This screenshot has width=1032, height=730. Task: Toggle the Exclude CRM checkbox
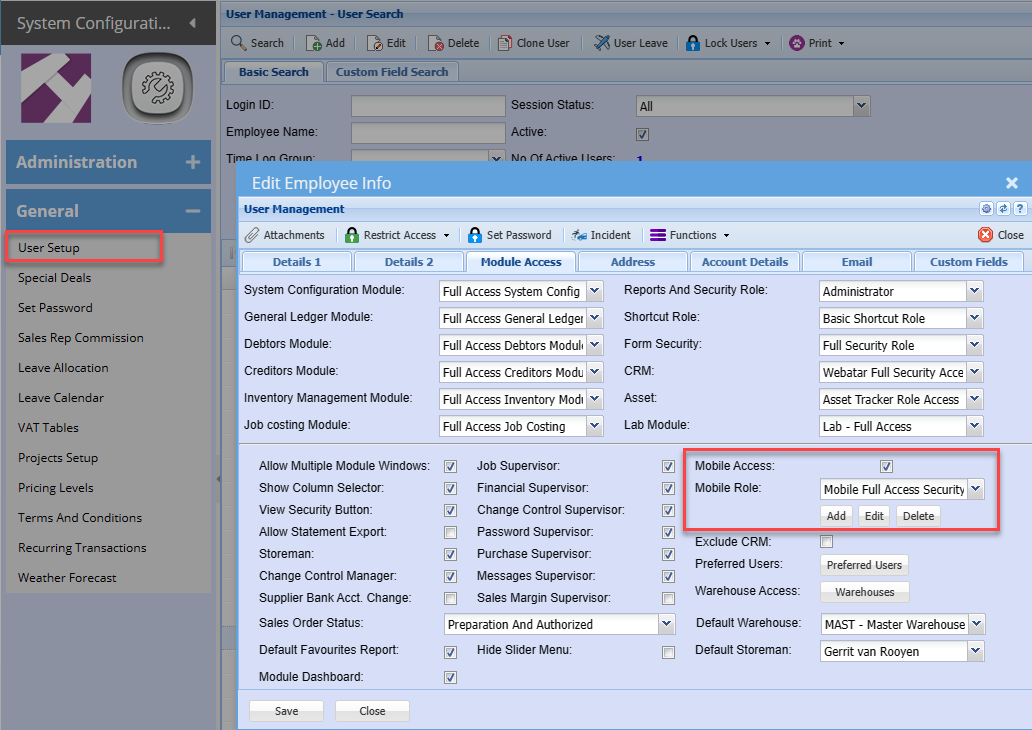[826, 542]
